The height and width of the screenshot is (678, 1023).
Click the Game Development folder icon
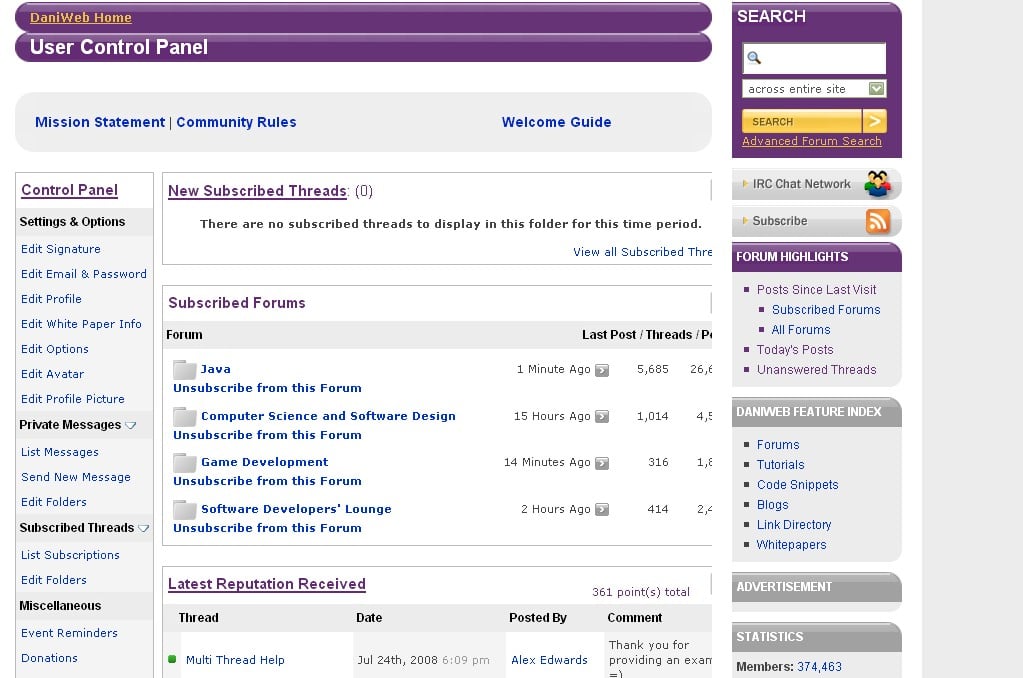point(185,463)
